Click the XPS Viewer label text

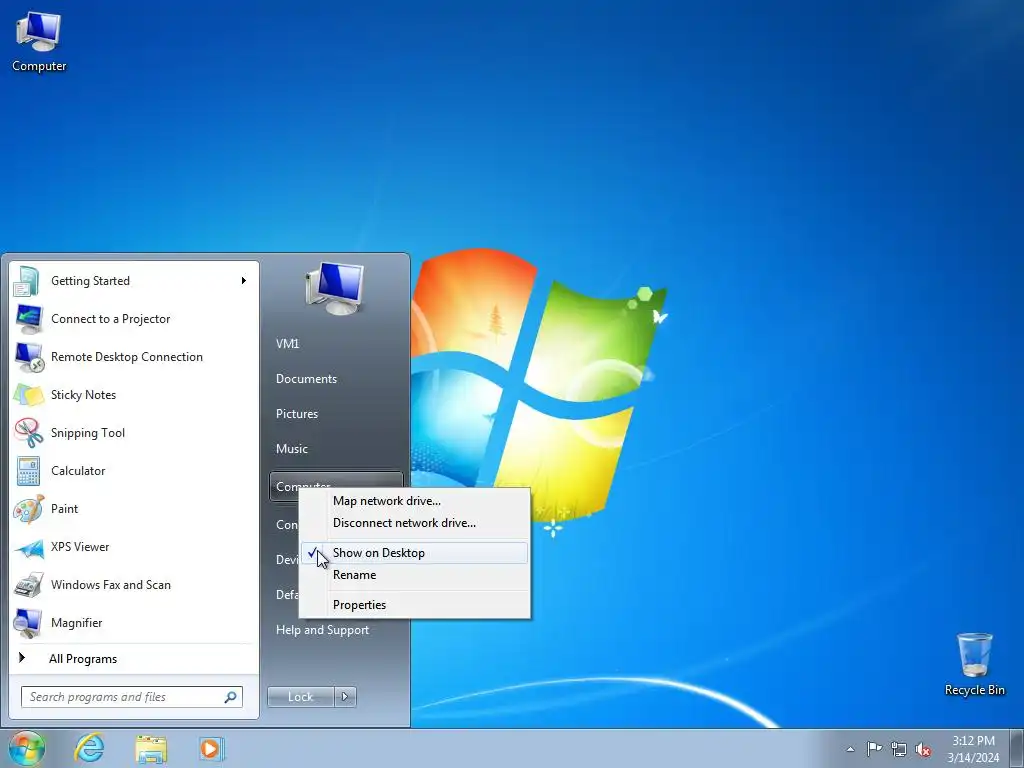click(x=80, y=547)
